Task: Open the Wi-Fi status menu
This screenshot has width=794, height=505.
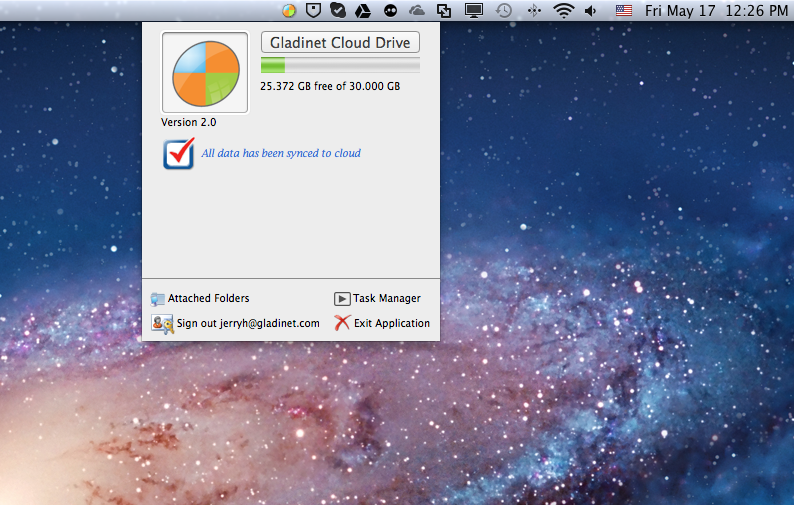Action: click(x=564, y=11)
